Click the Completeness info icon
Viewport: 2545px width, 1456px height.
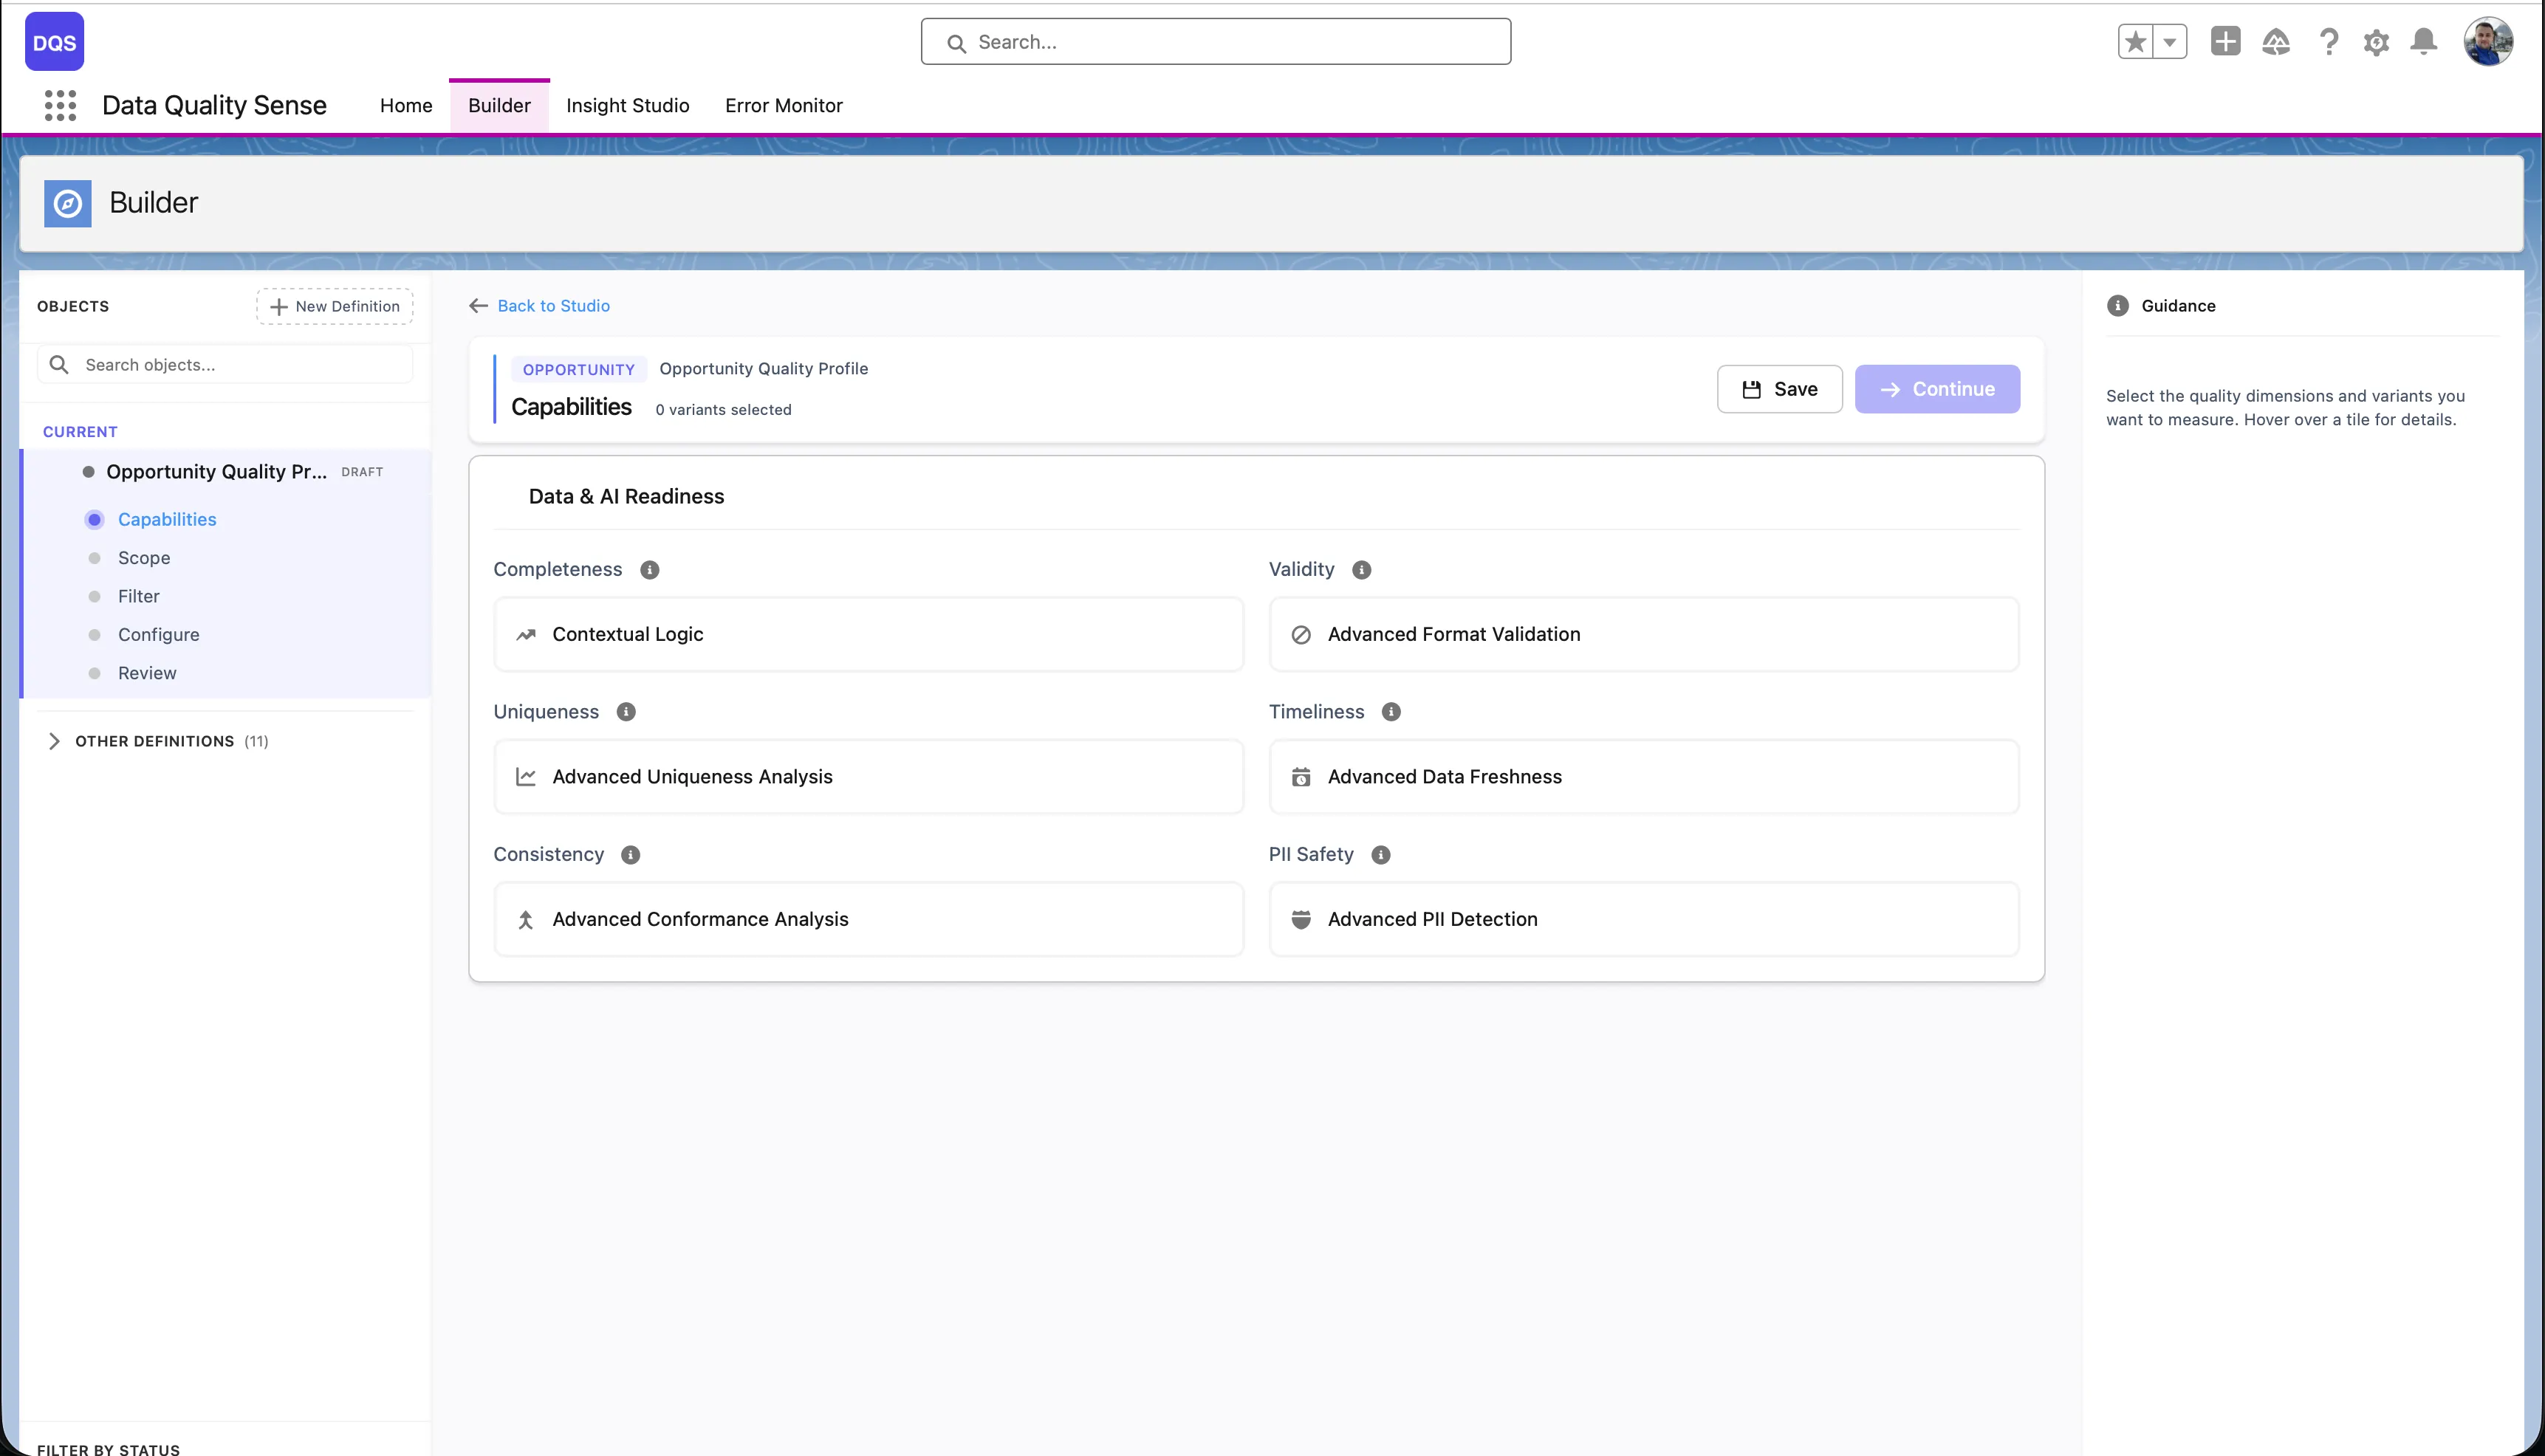pyautogui.click(x=649, y=570)
